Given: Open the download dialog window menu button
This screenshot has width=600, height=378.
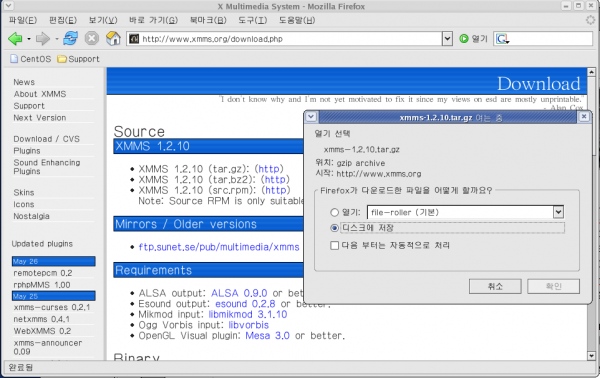Looking at the screenshot, I should click(x=311, y=117).
